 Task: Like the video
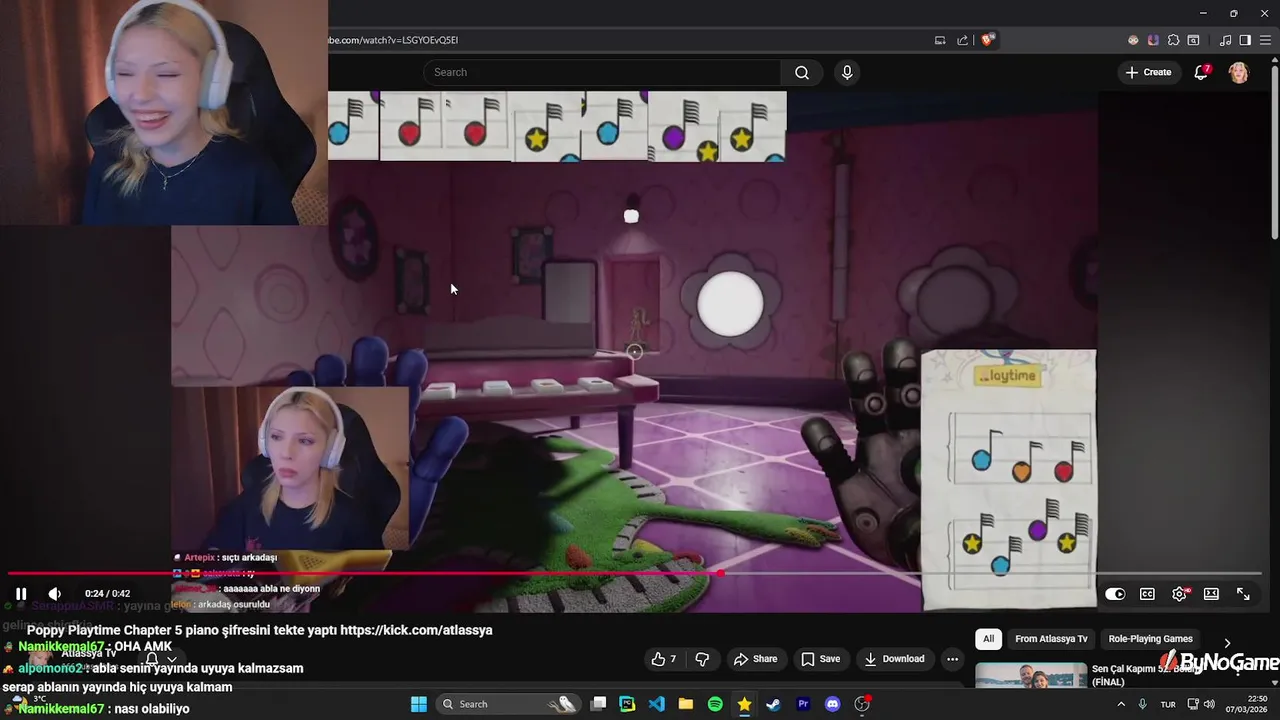click(663, 659)
